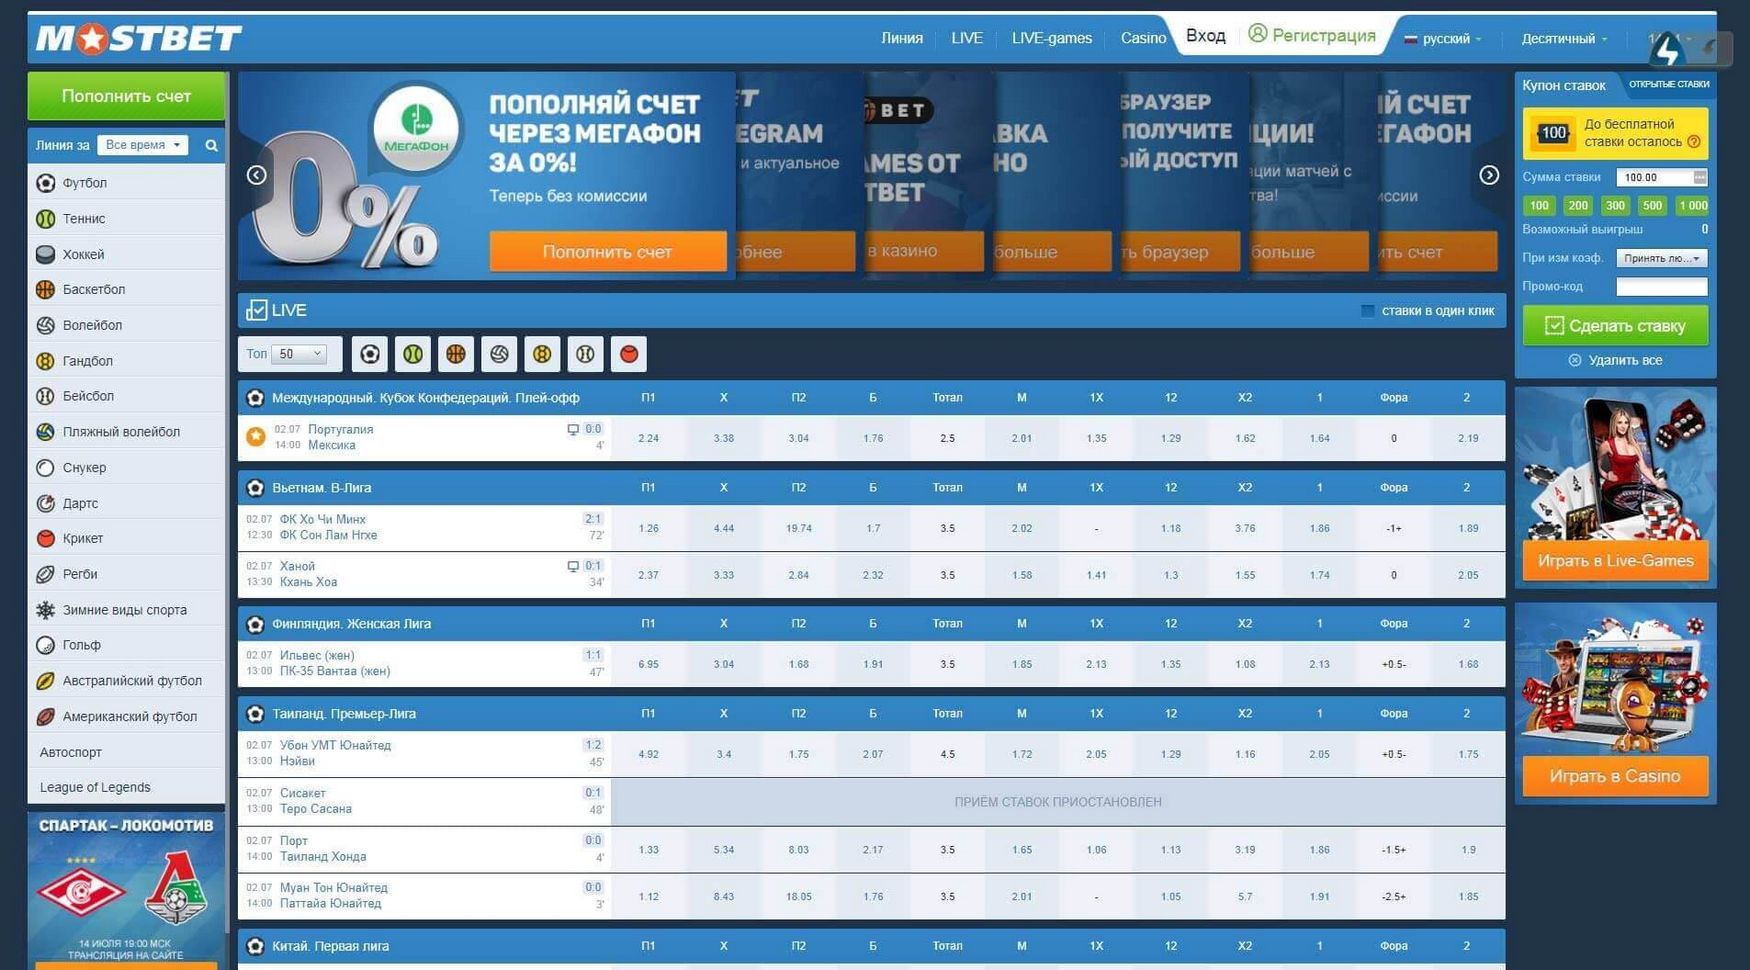Screen dimensions: 1750x970
Task: Click the question mark on the free bet banner
Action: 1695,141
